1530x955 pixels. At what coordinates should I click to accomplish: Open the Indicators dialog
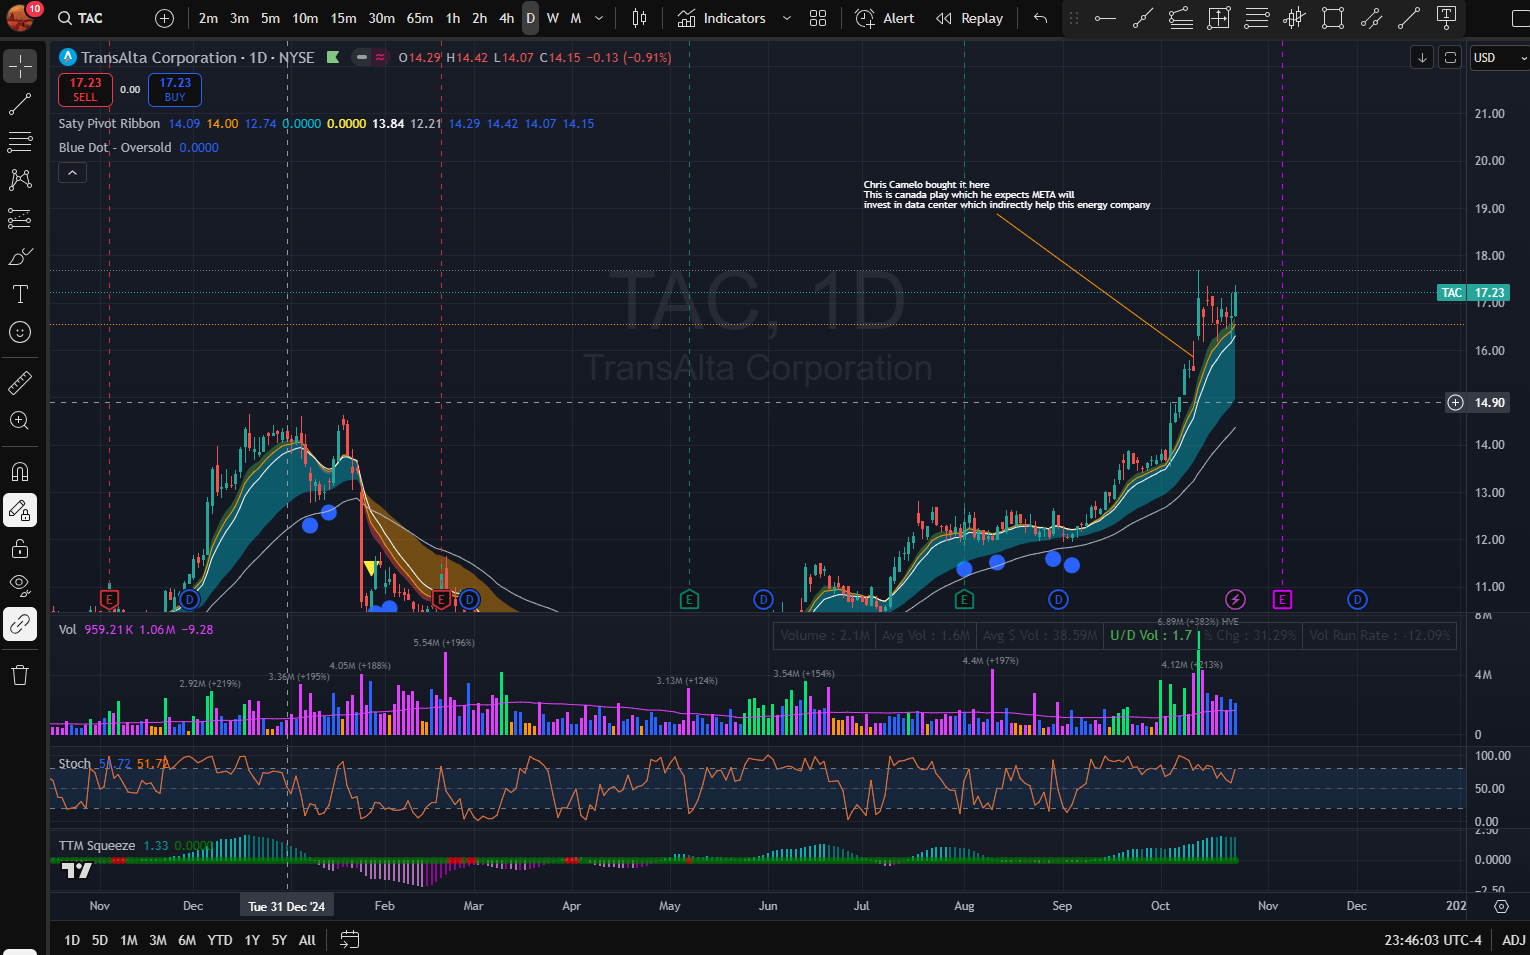coord(721,18)
